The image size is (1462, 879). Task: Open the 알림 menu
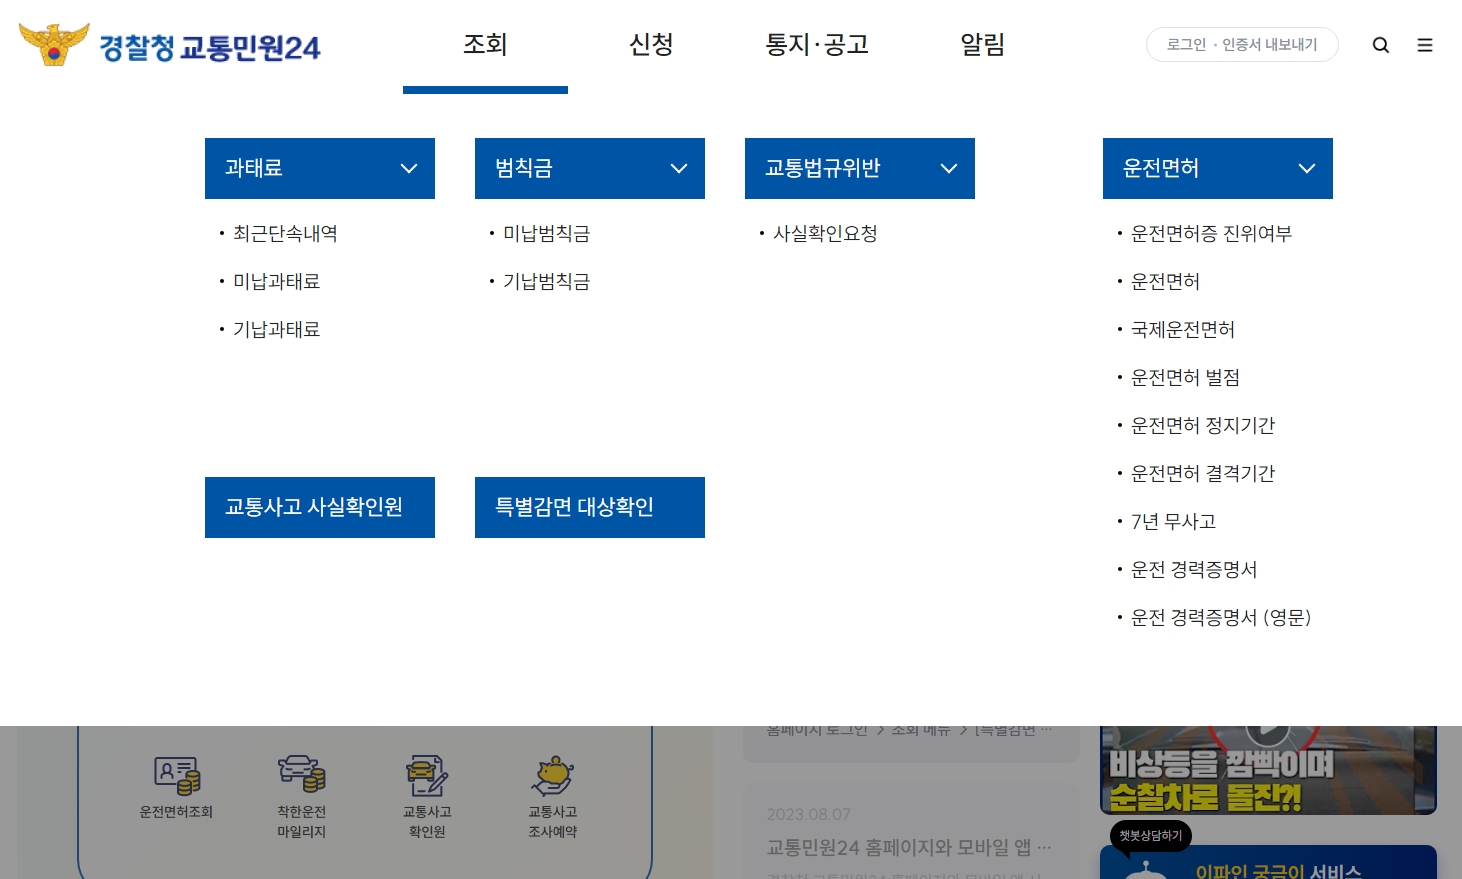982,44
